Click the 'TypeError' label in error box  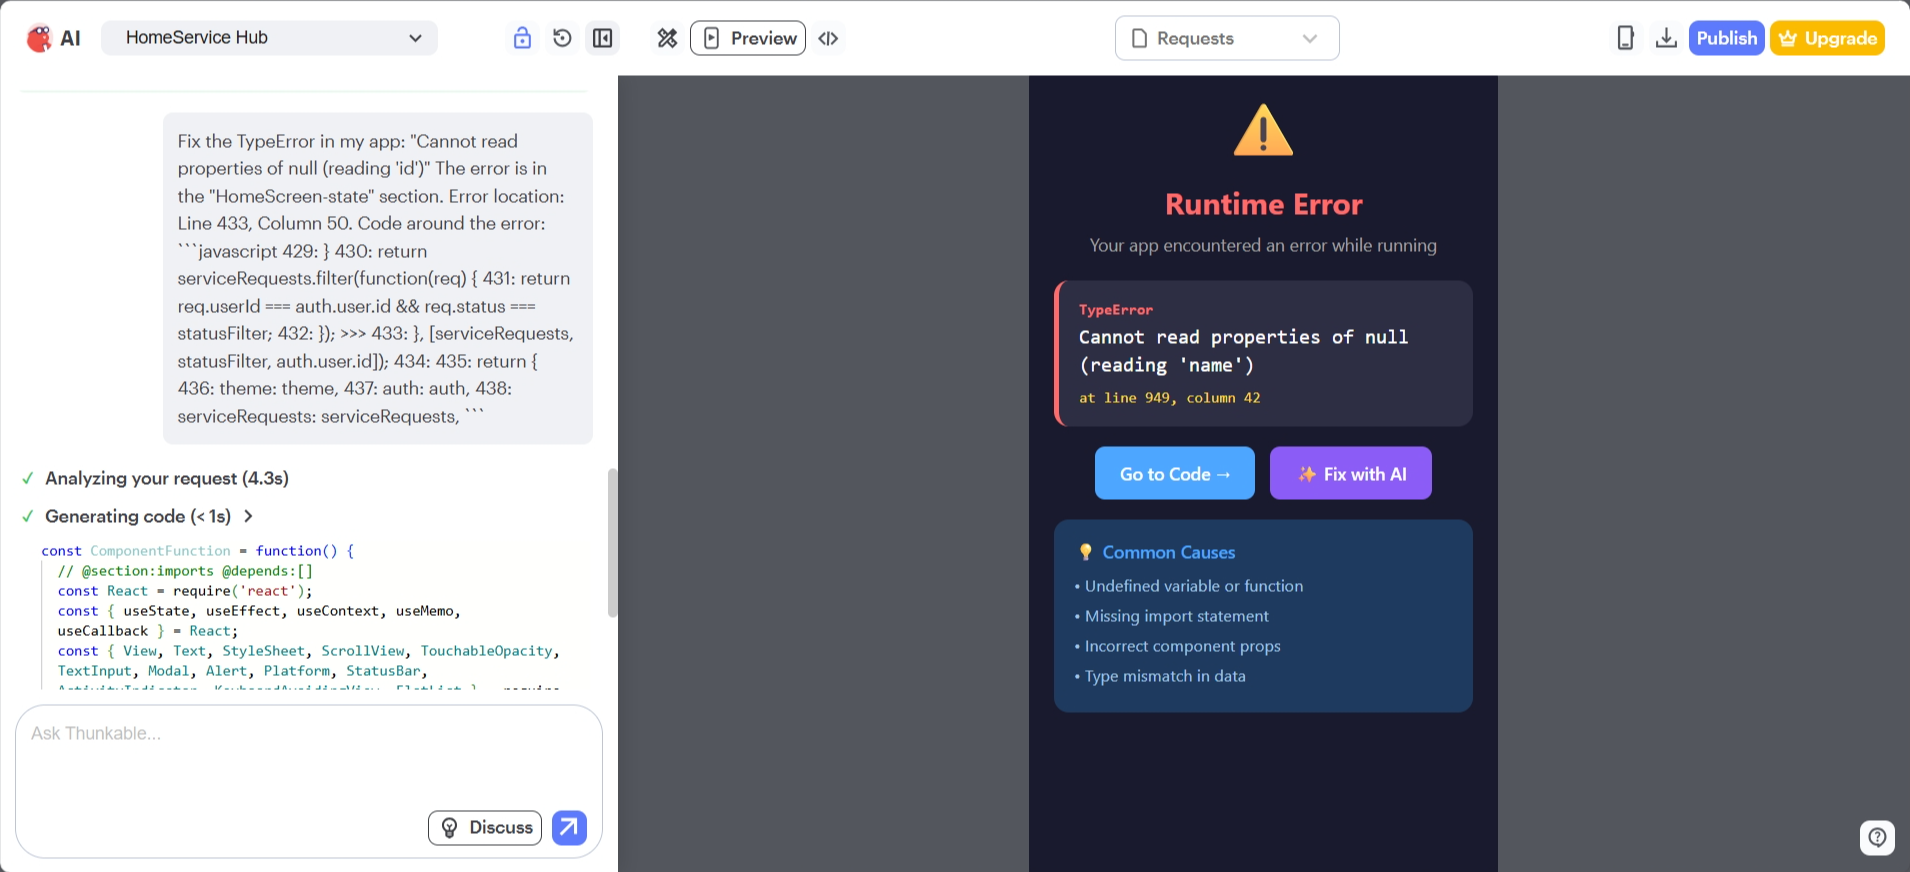click(x=1116, y=310)
